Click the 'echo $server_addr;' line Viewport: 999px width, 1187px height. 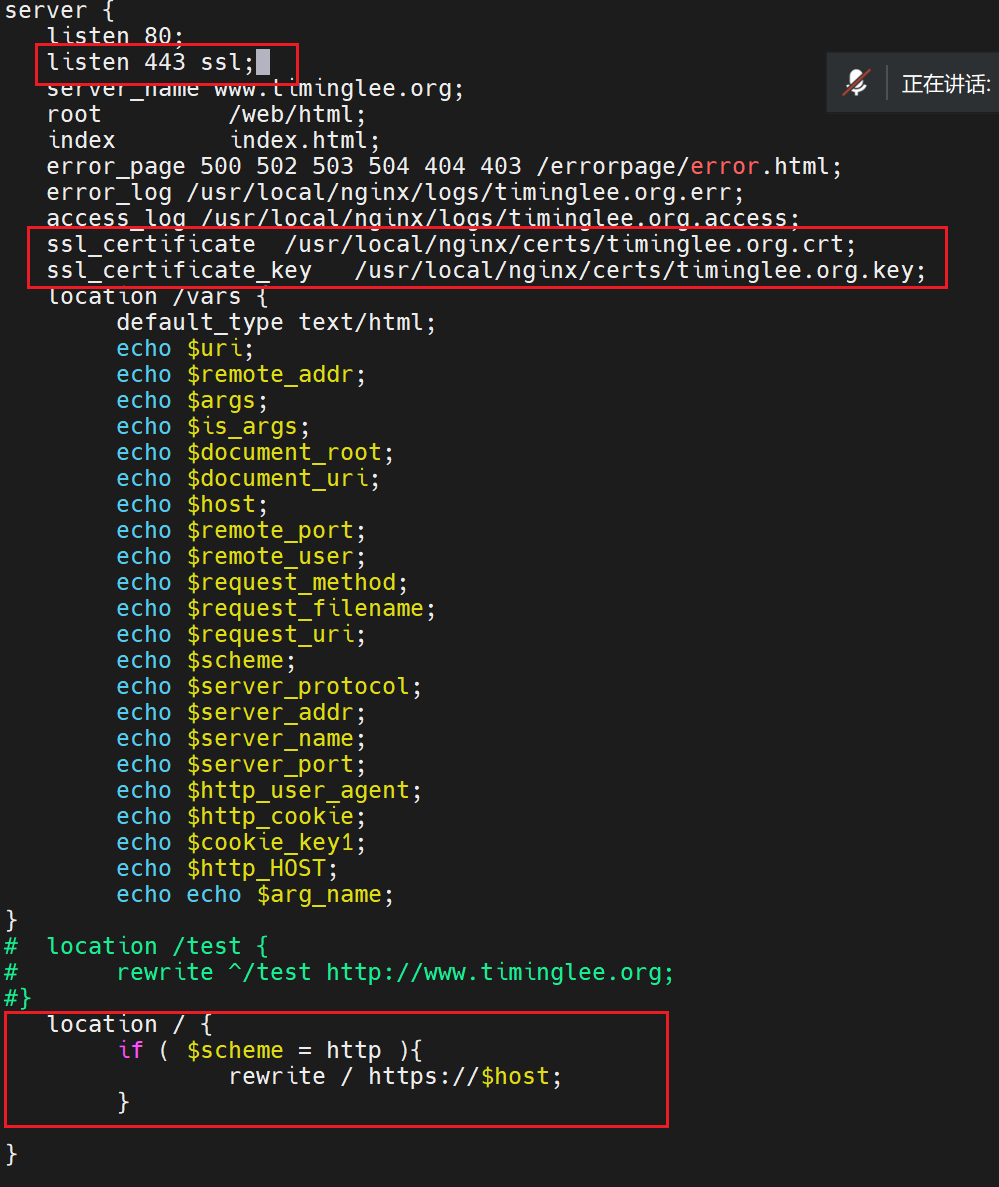point(241,712)
